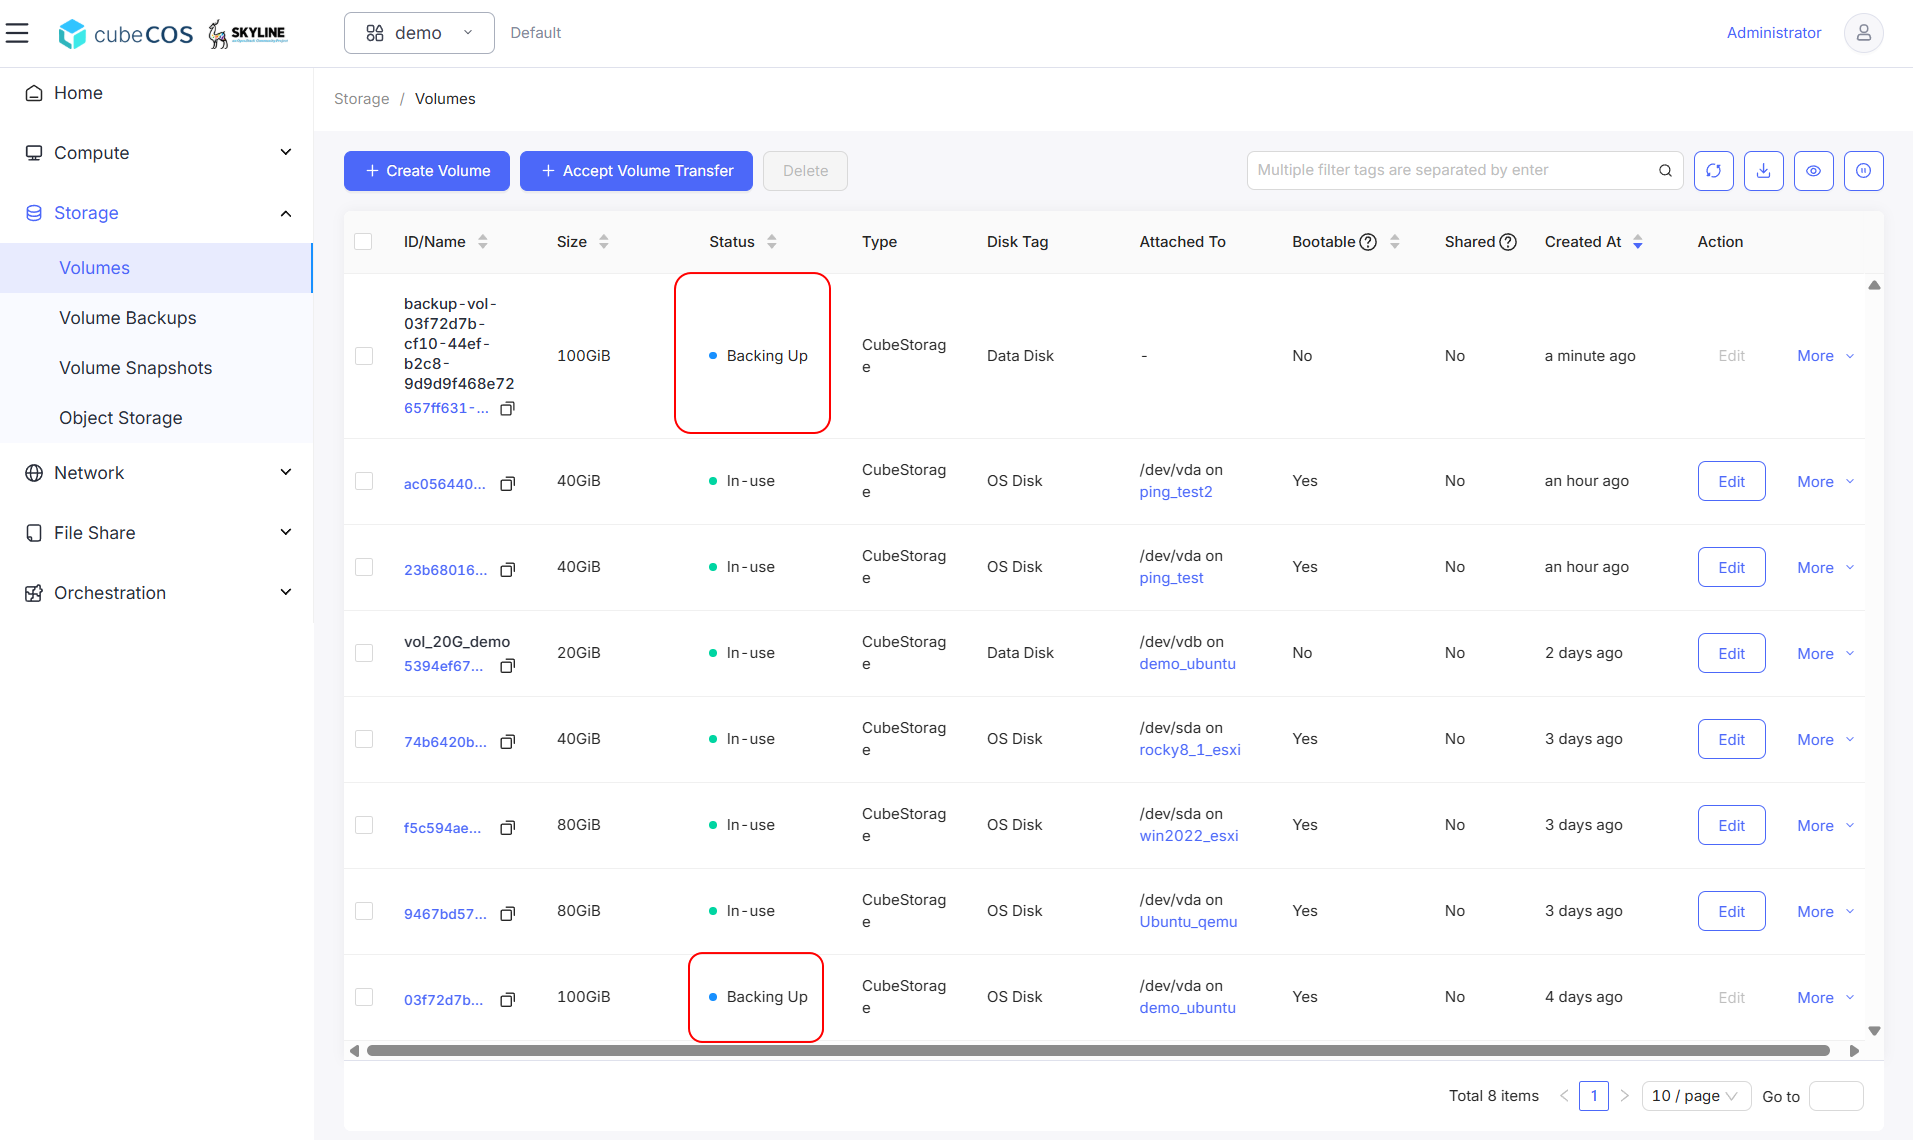Go to next pagination page arrow

click(1624, 1096)
